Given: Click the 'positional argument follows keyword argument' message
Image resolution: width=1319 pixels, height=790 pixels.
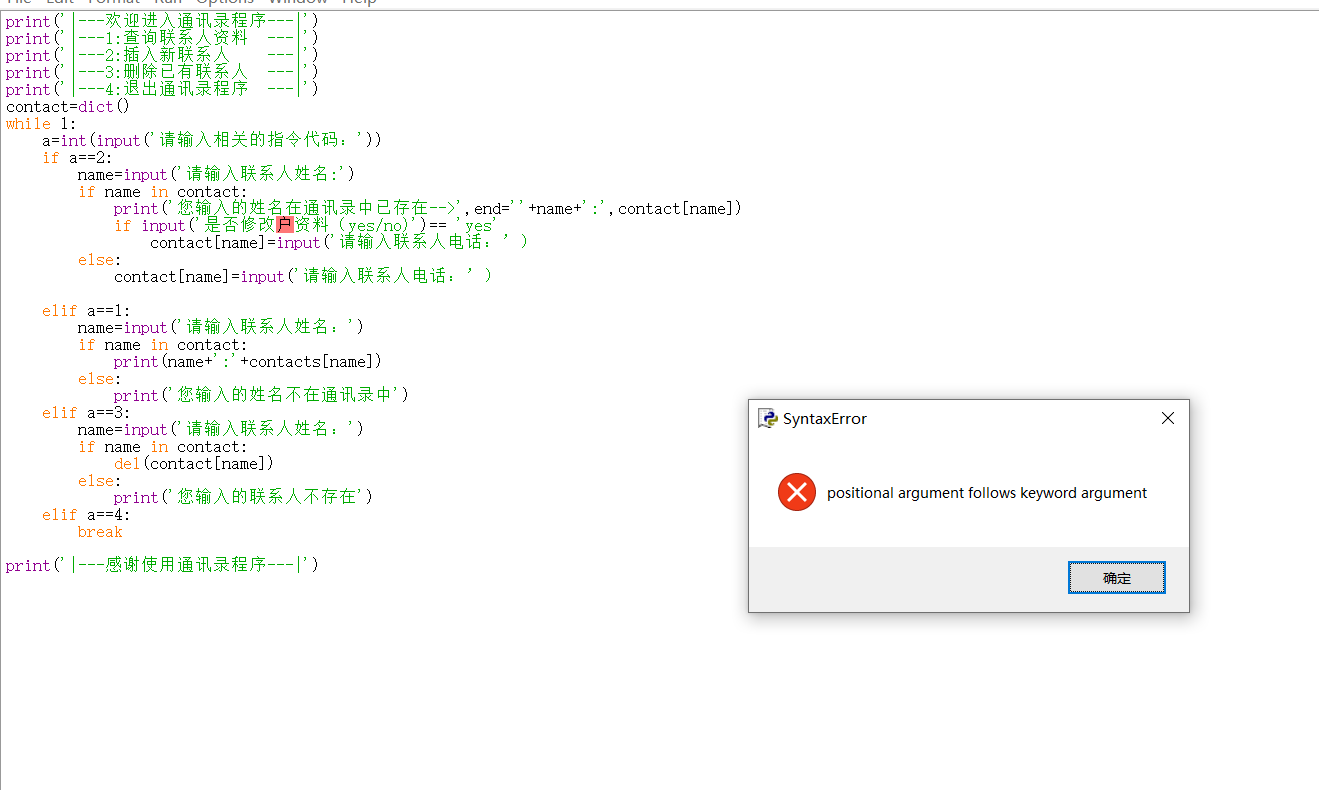Looking at the screenshot, I should click(987, 493).
